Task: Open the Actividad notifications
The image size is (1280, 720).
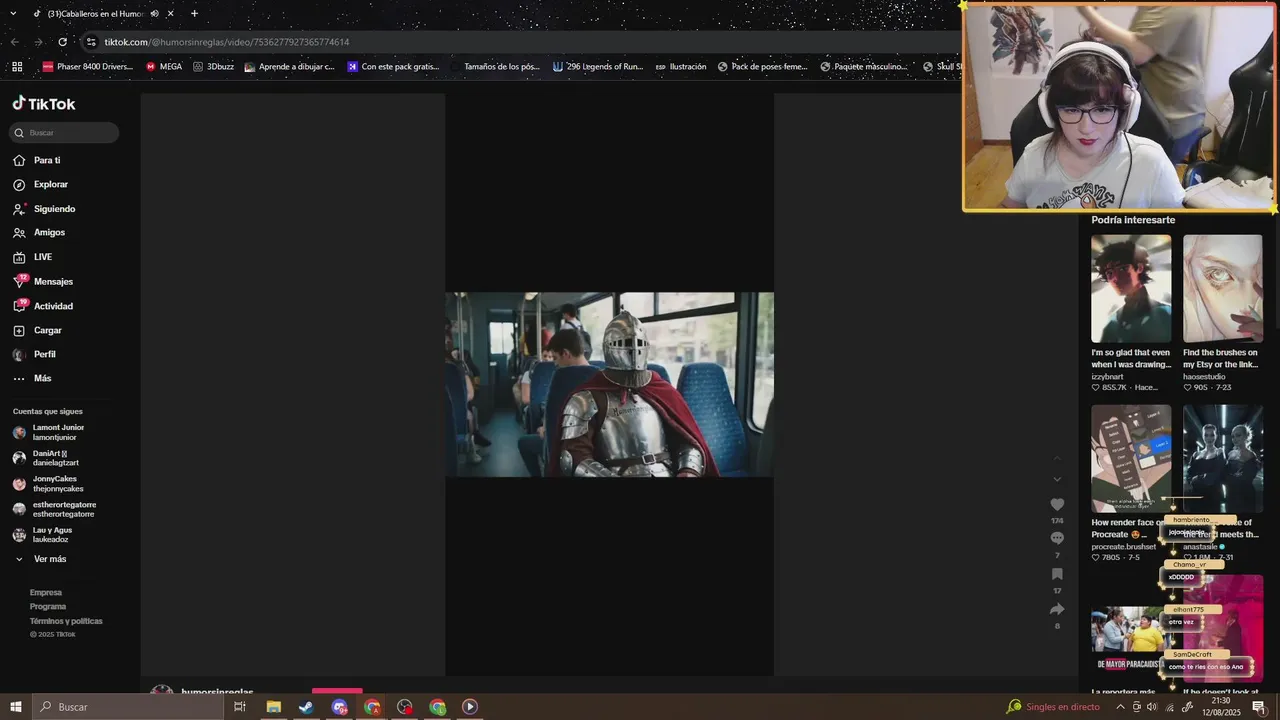Action: (43, 306)
